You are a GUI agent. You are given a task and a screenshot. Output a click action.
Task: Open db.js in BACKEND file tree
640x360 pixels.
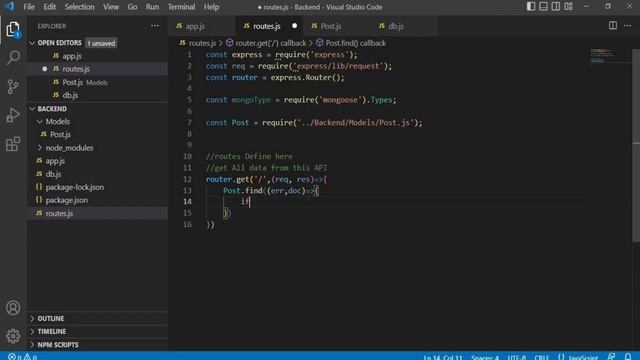tap(98, 174)
